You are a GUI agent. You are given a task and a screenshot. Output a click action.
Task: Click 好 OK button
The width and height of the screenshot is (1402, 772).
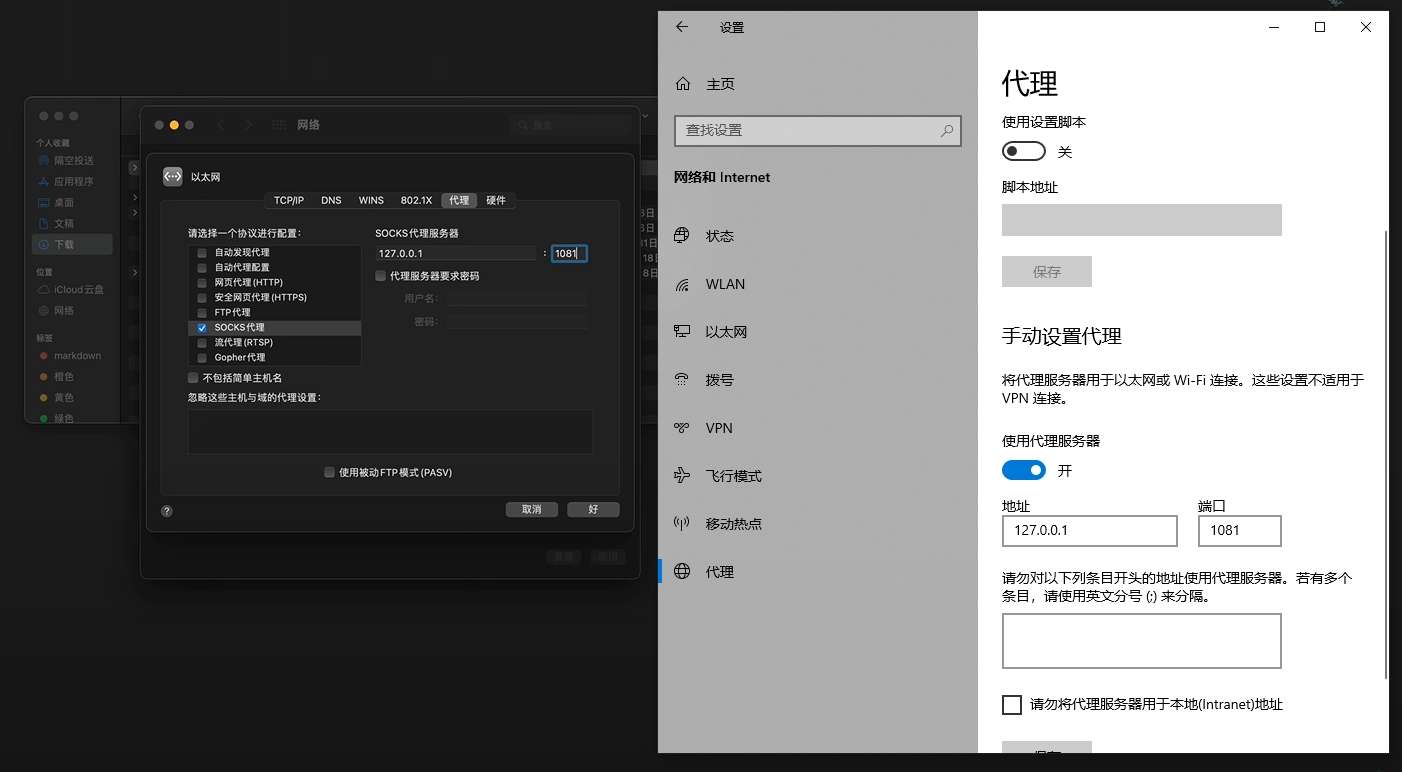[593, 510]
